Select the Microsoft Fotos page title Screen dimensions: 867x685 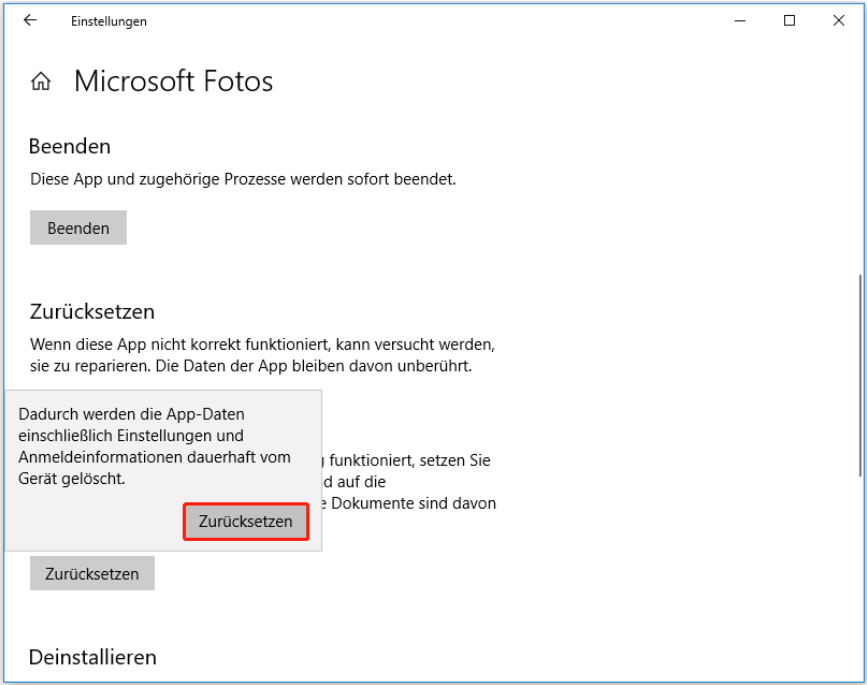pyautogui.click(x=173, y=81)
